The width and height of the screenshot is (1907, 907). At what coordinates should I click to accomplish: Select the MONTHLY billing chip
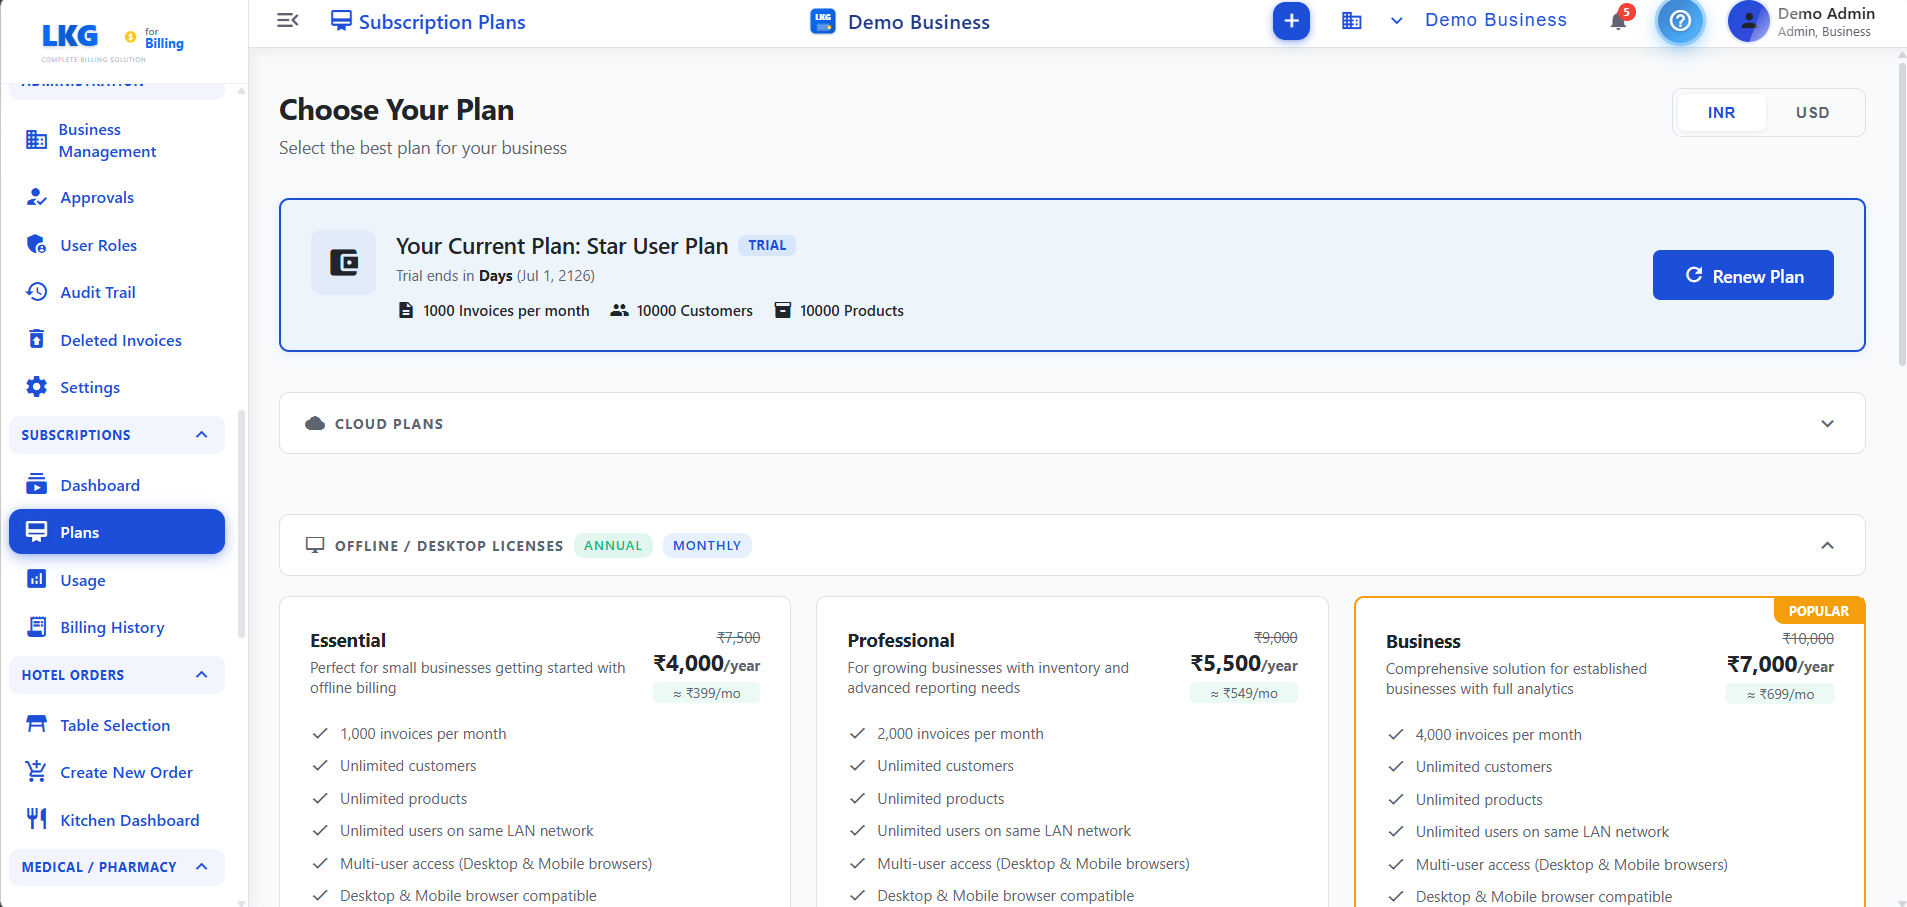click(x=707, y=545)
